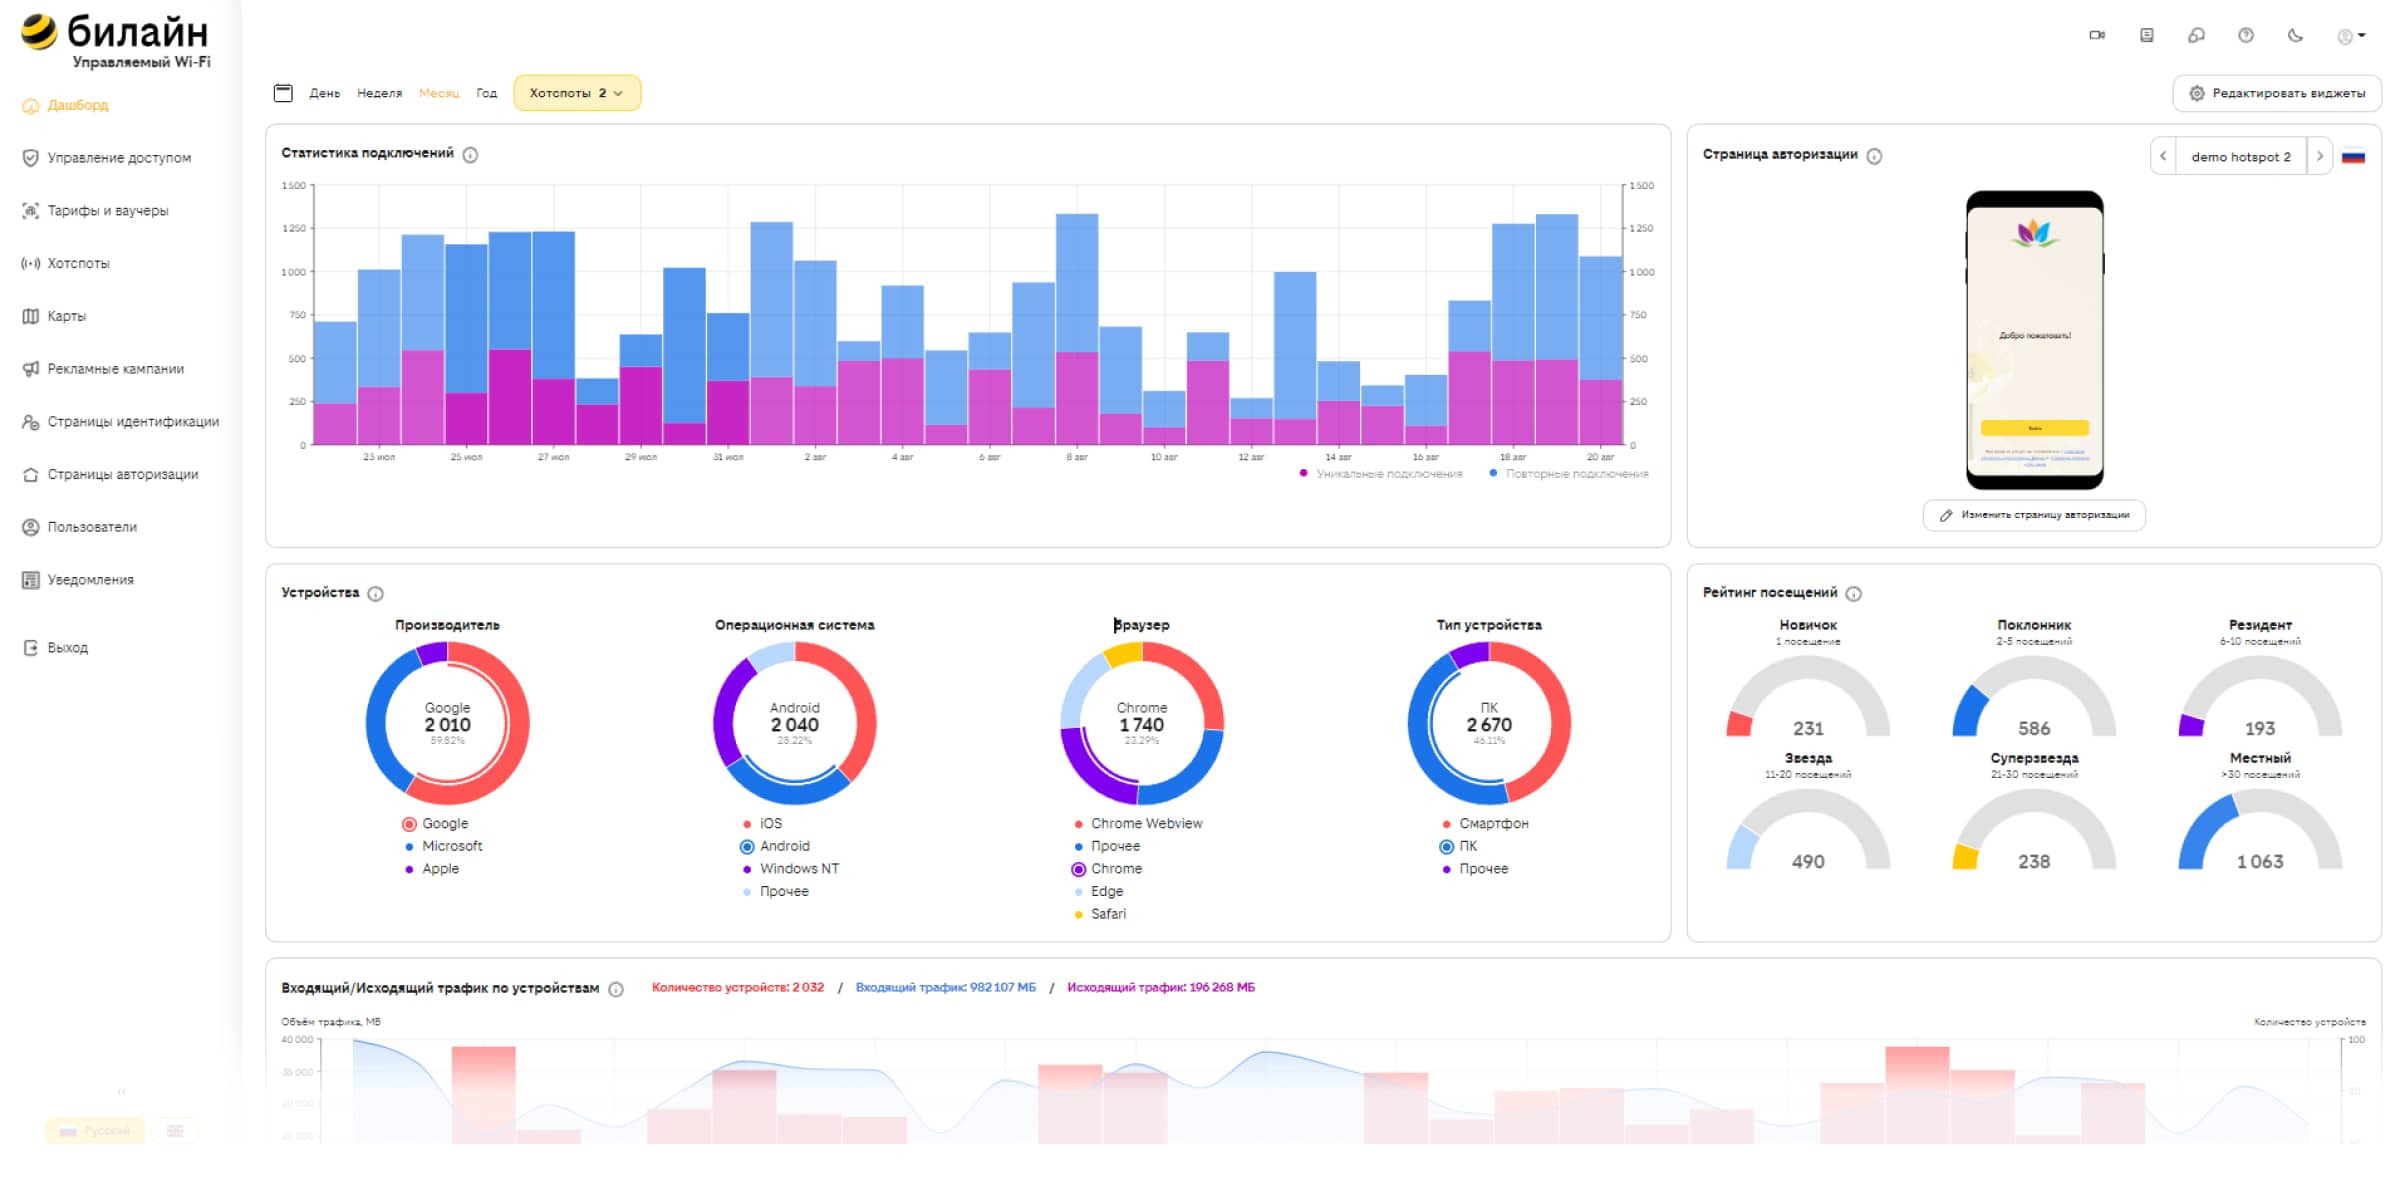Collapse the sidebar with double chevron

point(121,1091)
